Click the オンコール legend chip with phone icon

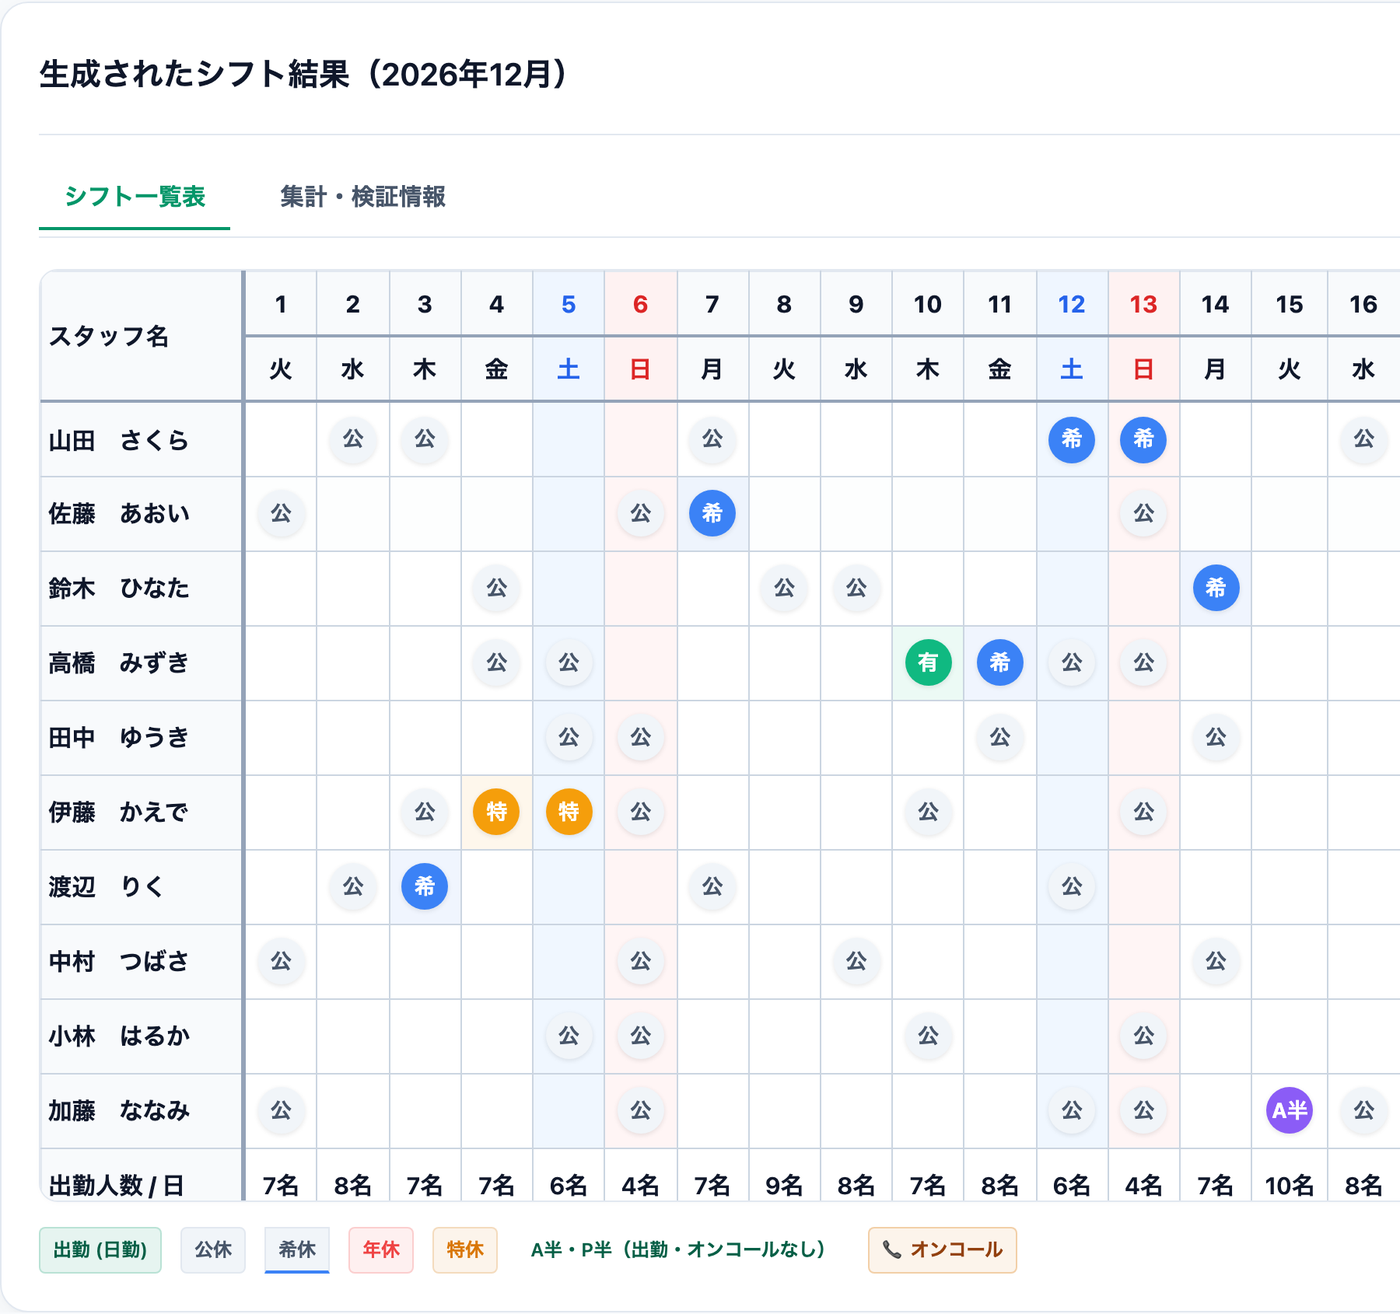pyautogui.click(x=943, y=1250)
